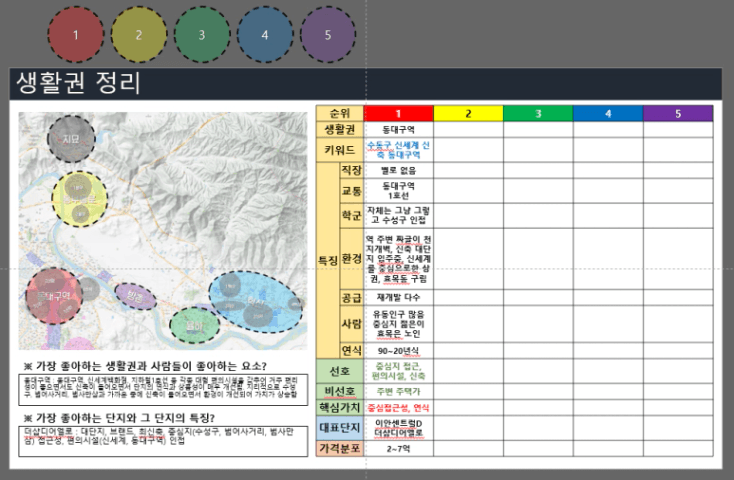
Task: Click the blue rank 4 header cell
Action: [x=608, y=113]
